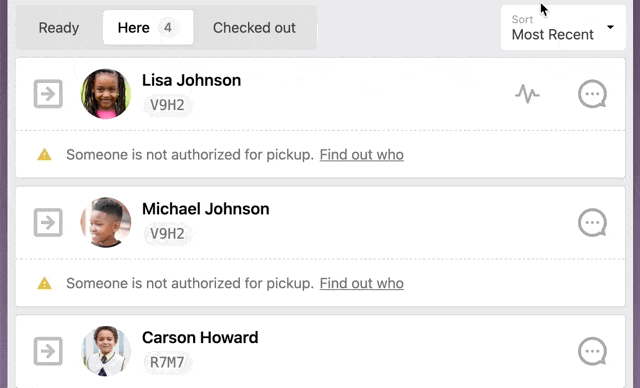Click the R7M7 code badge
Viewport: 640px width, 388px height.
click(x=167, y=362)
